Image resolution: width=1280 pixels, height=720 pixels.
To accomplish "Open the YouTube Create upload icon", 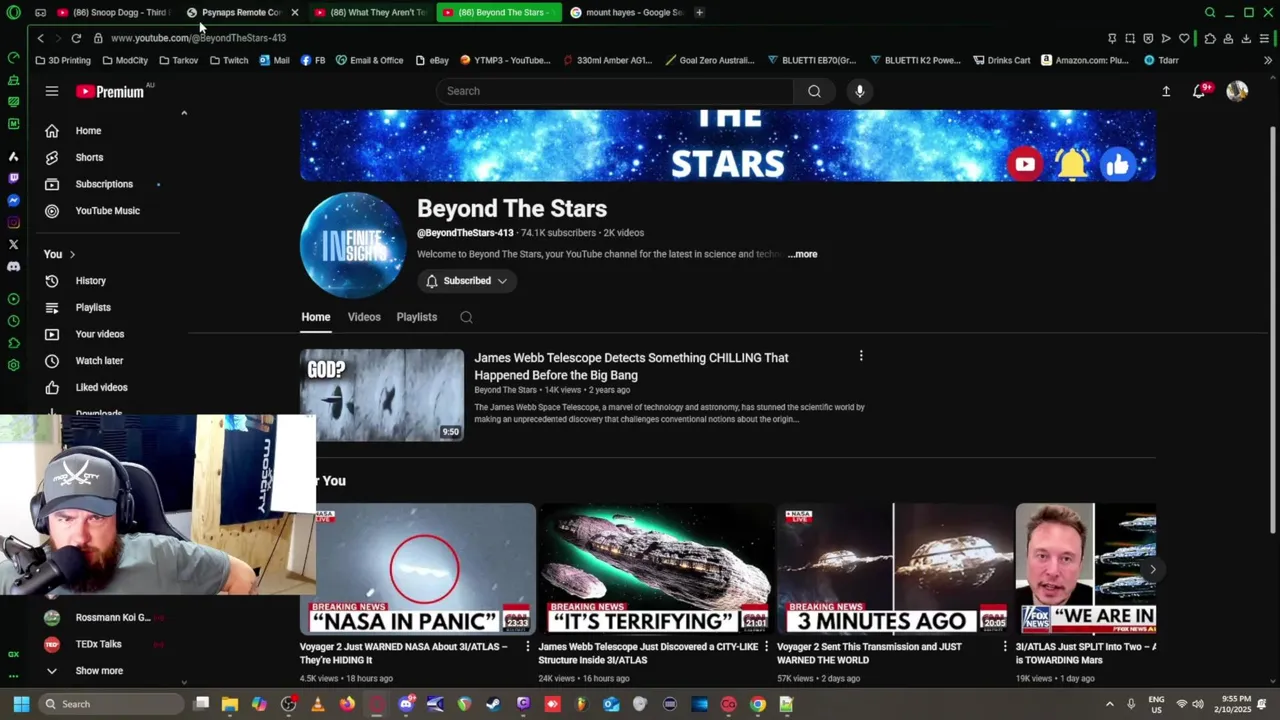I will [1166, 91].
